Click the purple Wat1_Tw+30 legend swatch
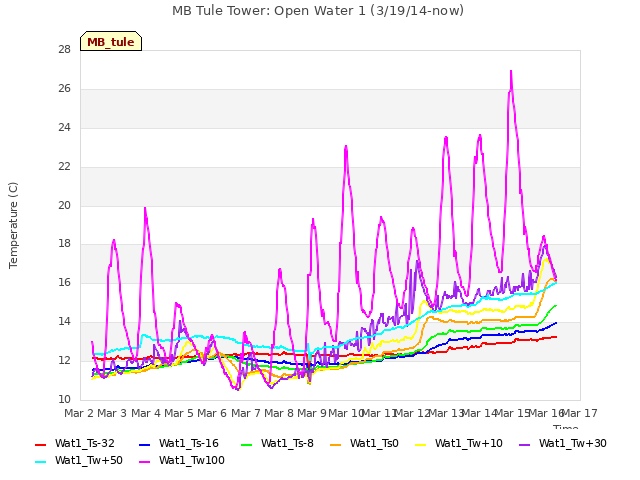This screenshot has width=640, height=480. click(x=524, y=444)
